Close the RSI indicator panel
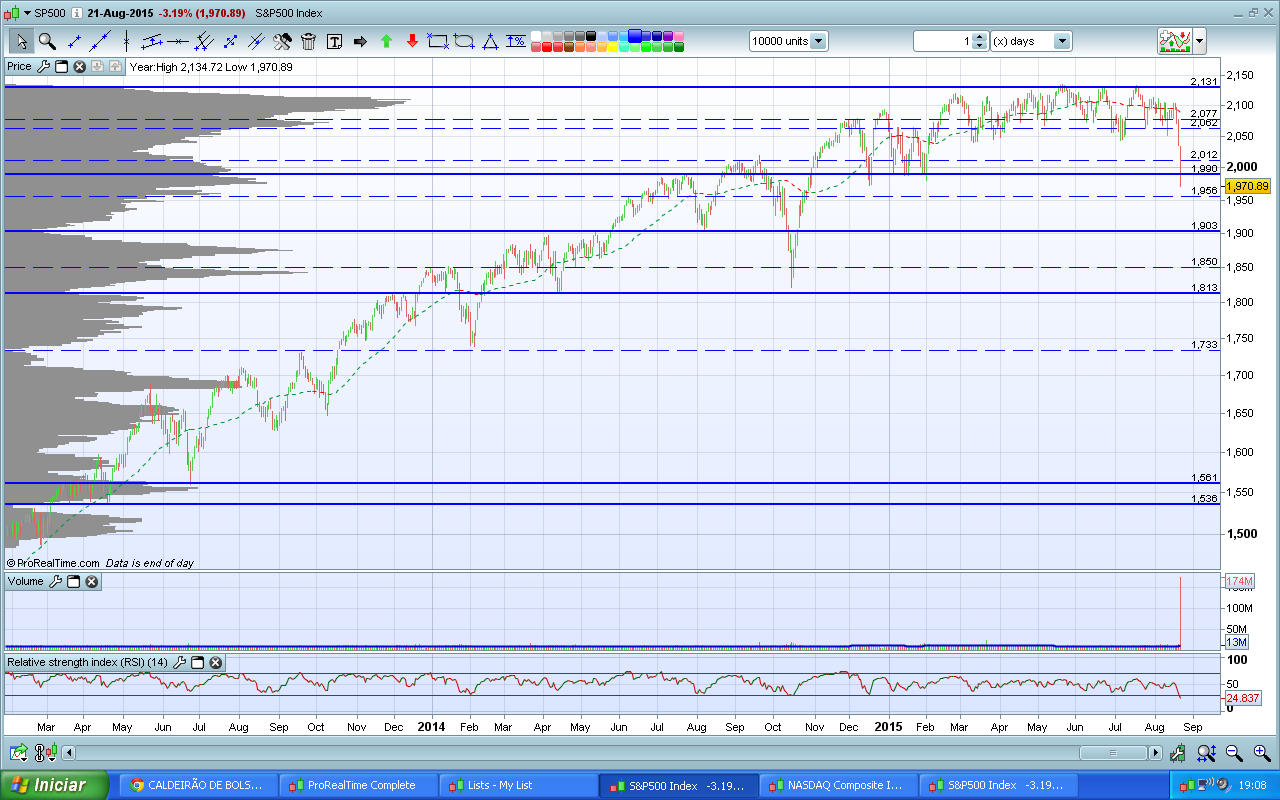1280x800 pixels. tap(215, 662)
